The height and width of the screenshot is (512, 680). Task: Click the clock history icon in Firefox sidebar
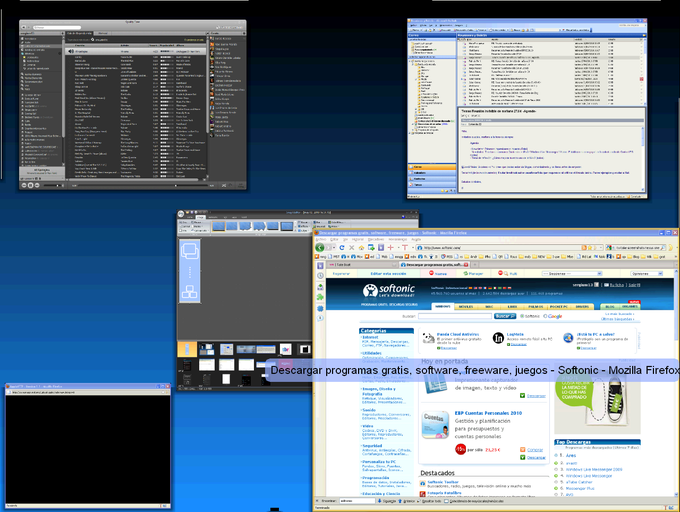[x=320, y=276]
